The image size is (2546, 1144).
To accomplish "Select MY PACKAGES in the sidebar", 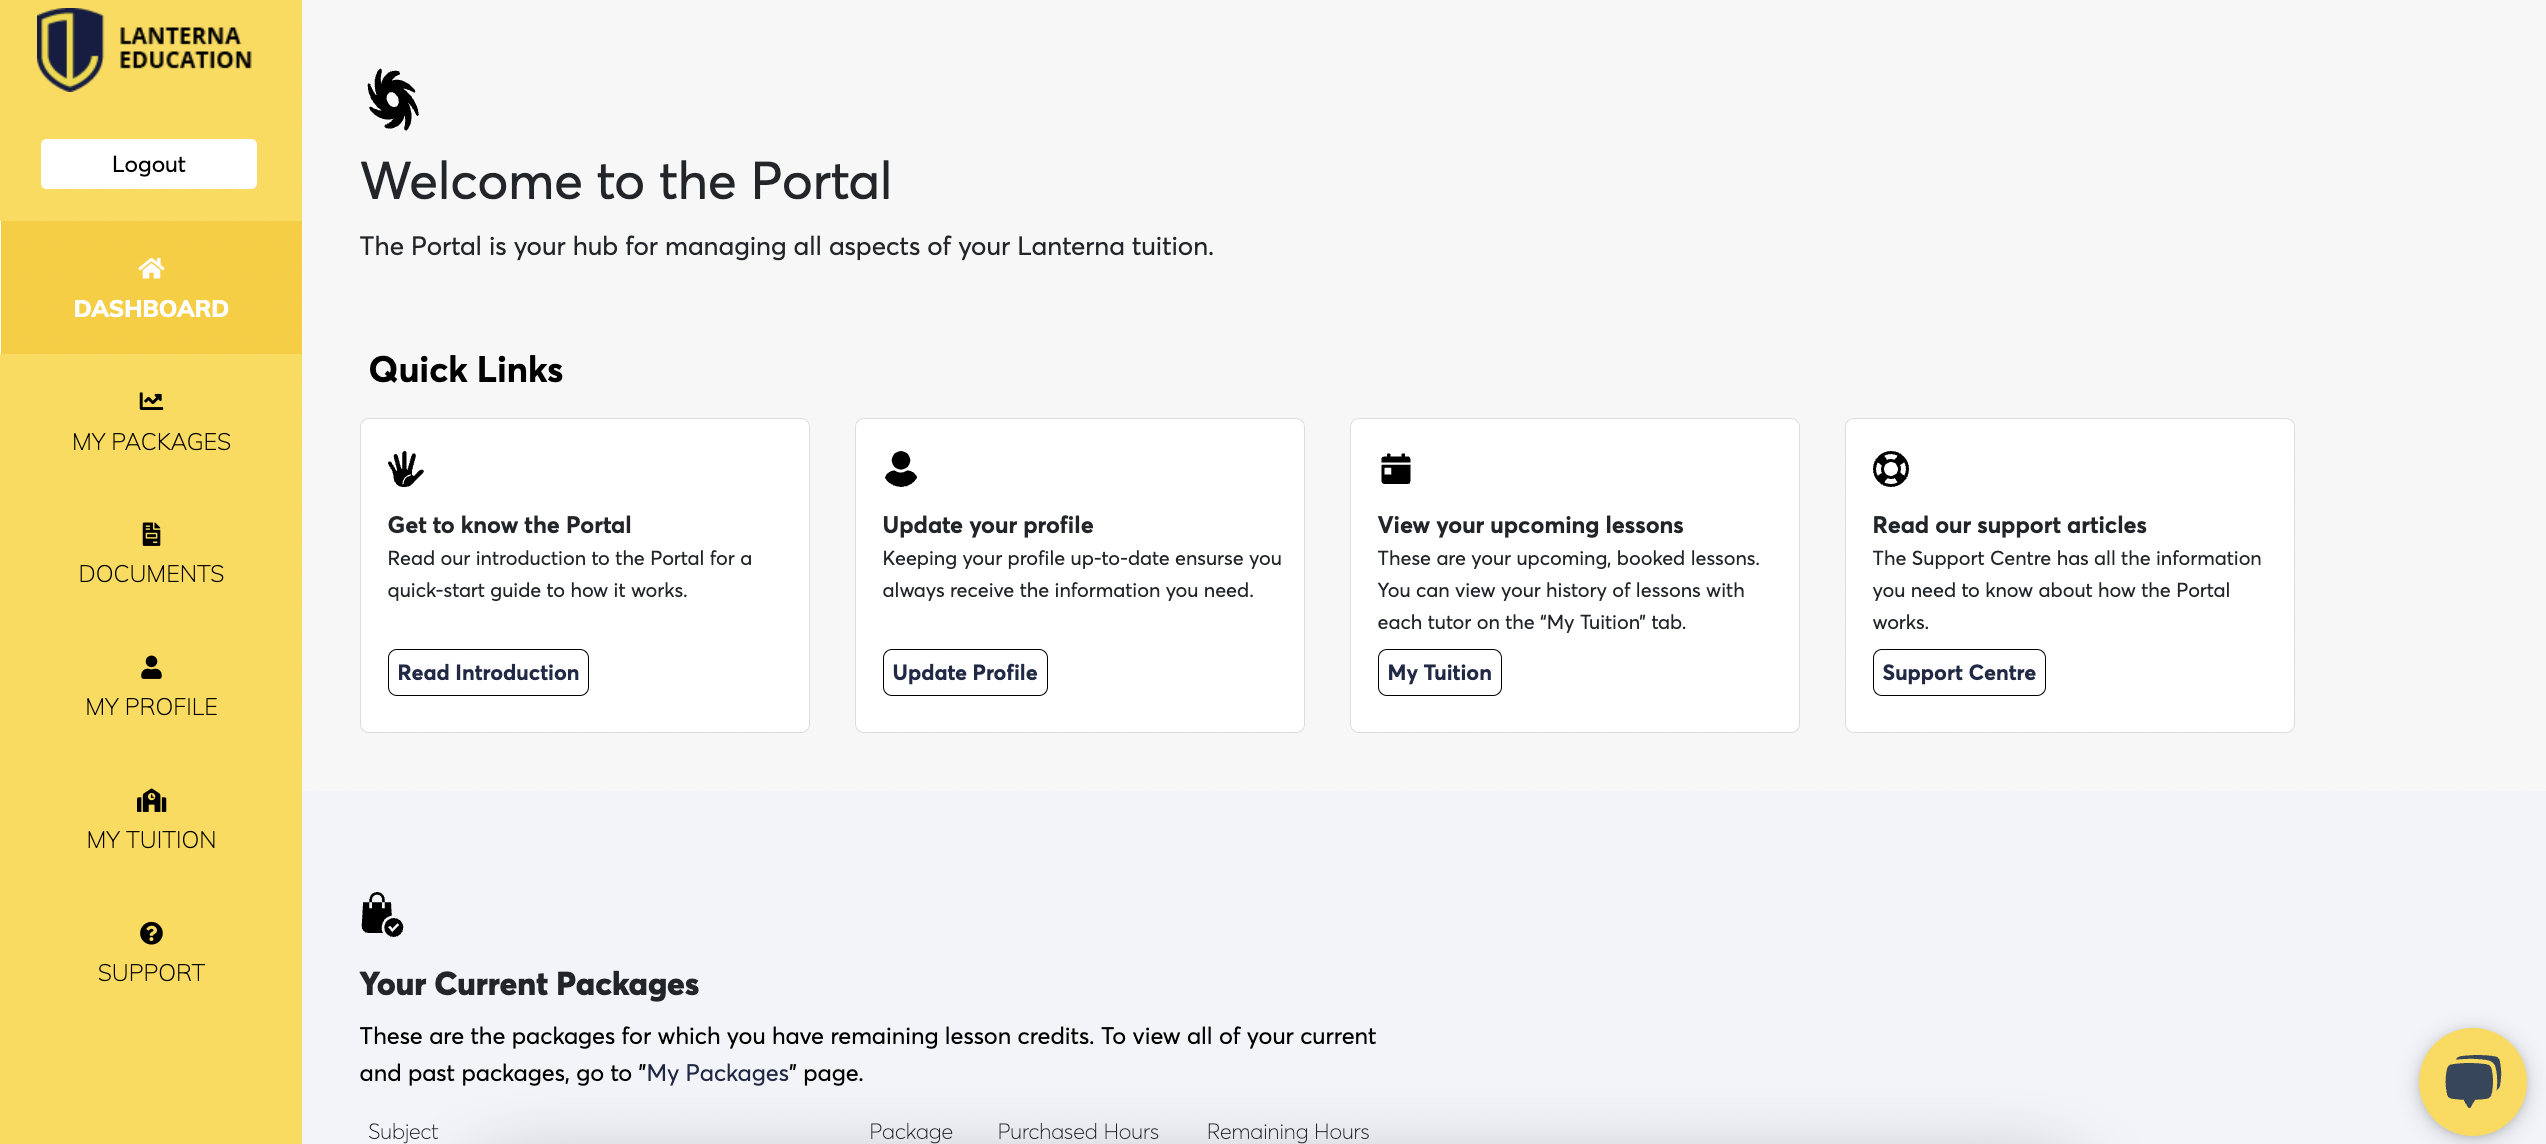I will (151, 441).
